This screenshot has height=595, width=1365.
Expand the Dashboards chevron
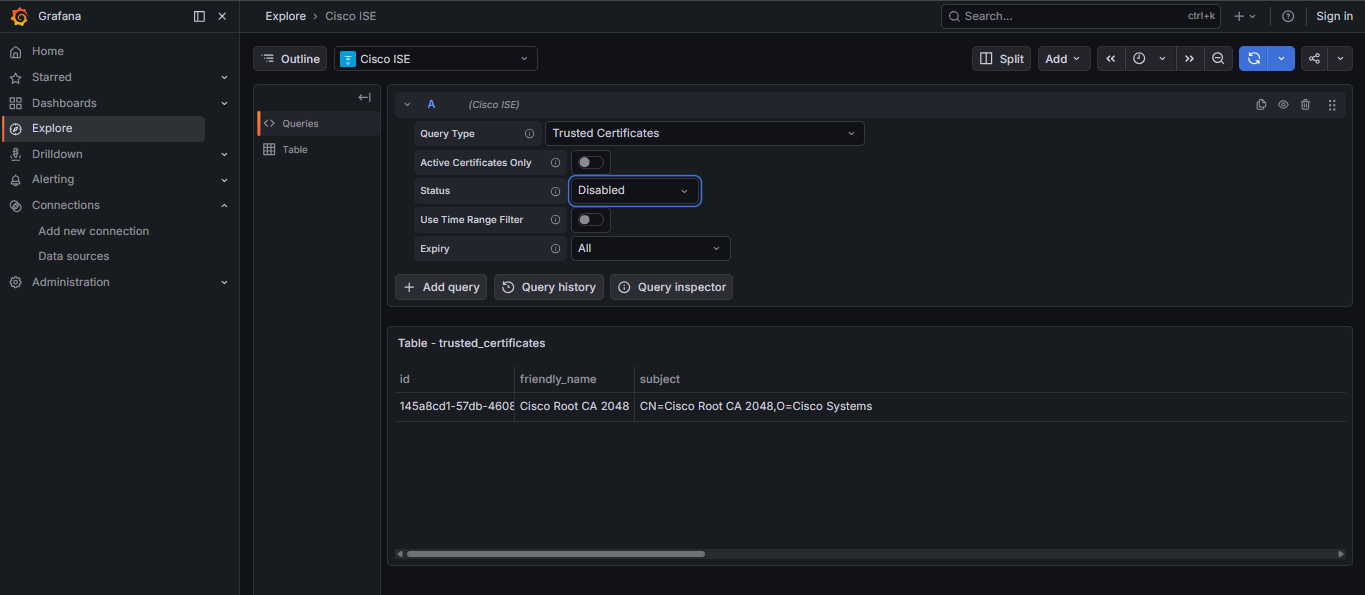pos(224,103)
